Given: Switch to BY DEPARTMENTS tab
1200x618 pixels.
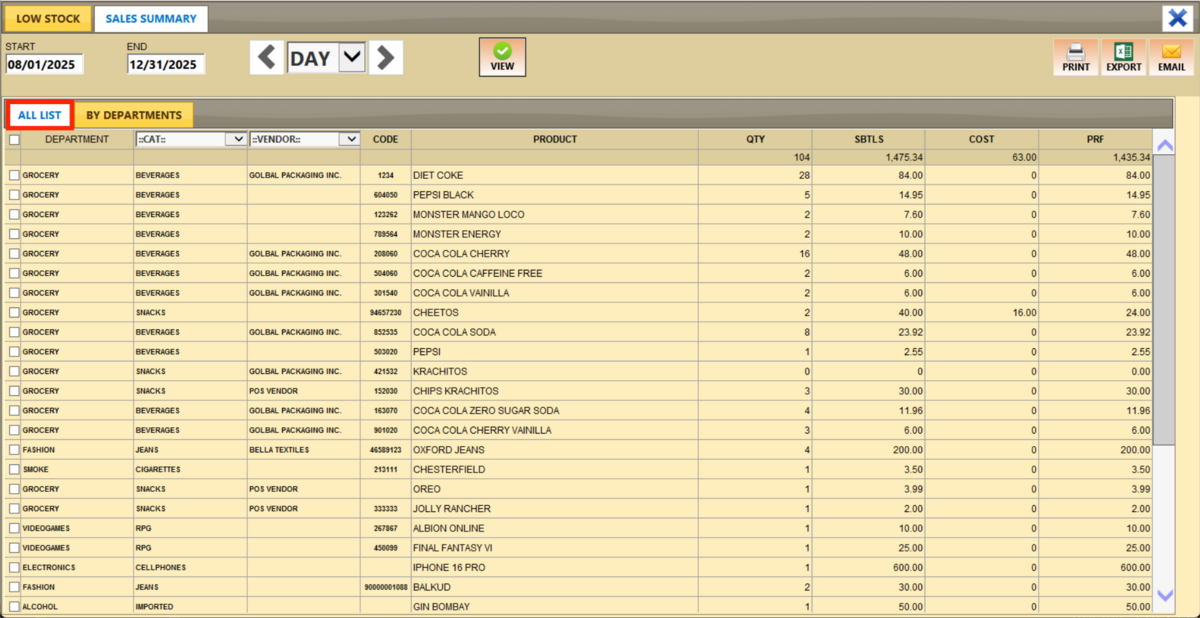Looking at the screenshot, I should pyautogui.click(x=134, y=115).
